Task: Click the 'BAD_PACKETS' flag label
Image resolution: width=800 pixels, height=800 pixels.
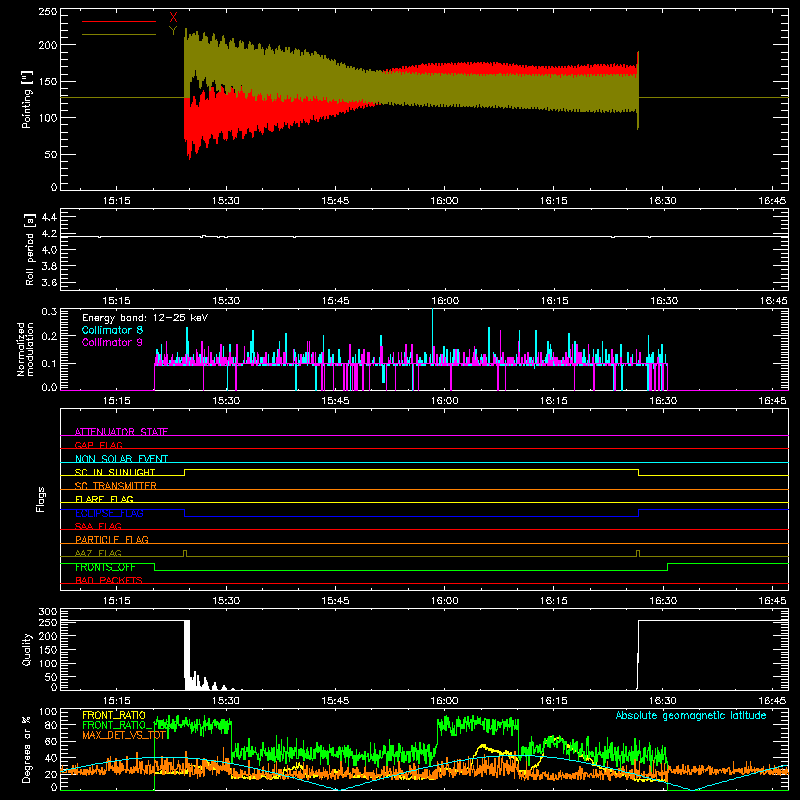Action: pyautogui.click(x=109, y=580)
